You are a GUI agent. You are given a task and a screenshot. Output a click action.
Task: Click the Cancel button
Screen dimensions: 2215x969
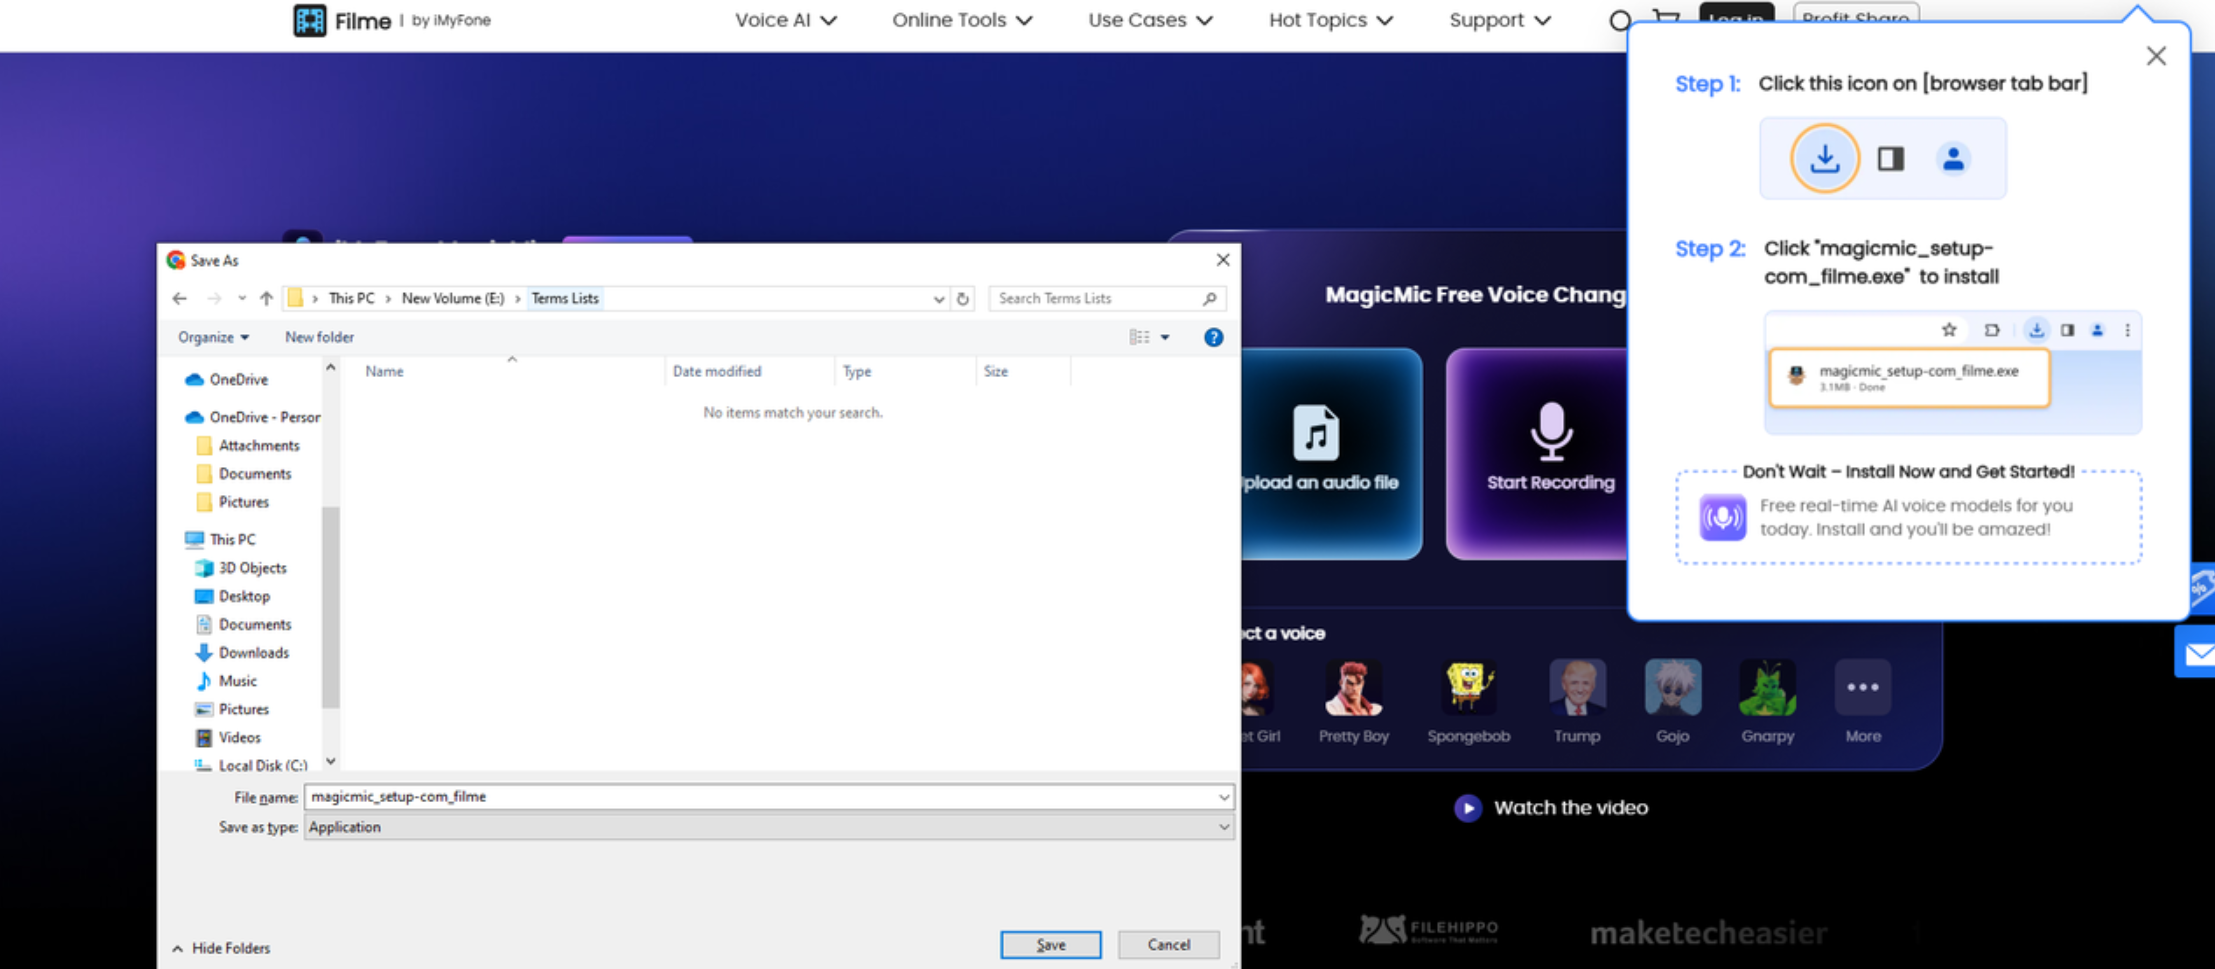click(x=1168, y=945)
